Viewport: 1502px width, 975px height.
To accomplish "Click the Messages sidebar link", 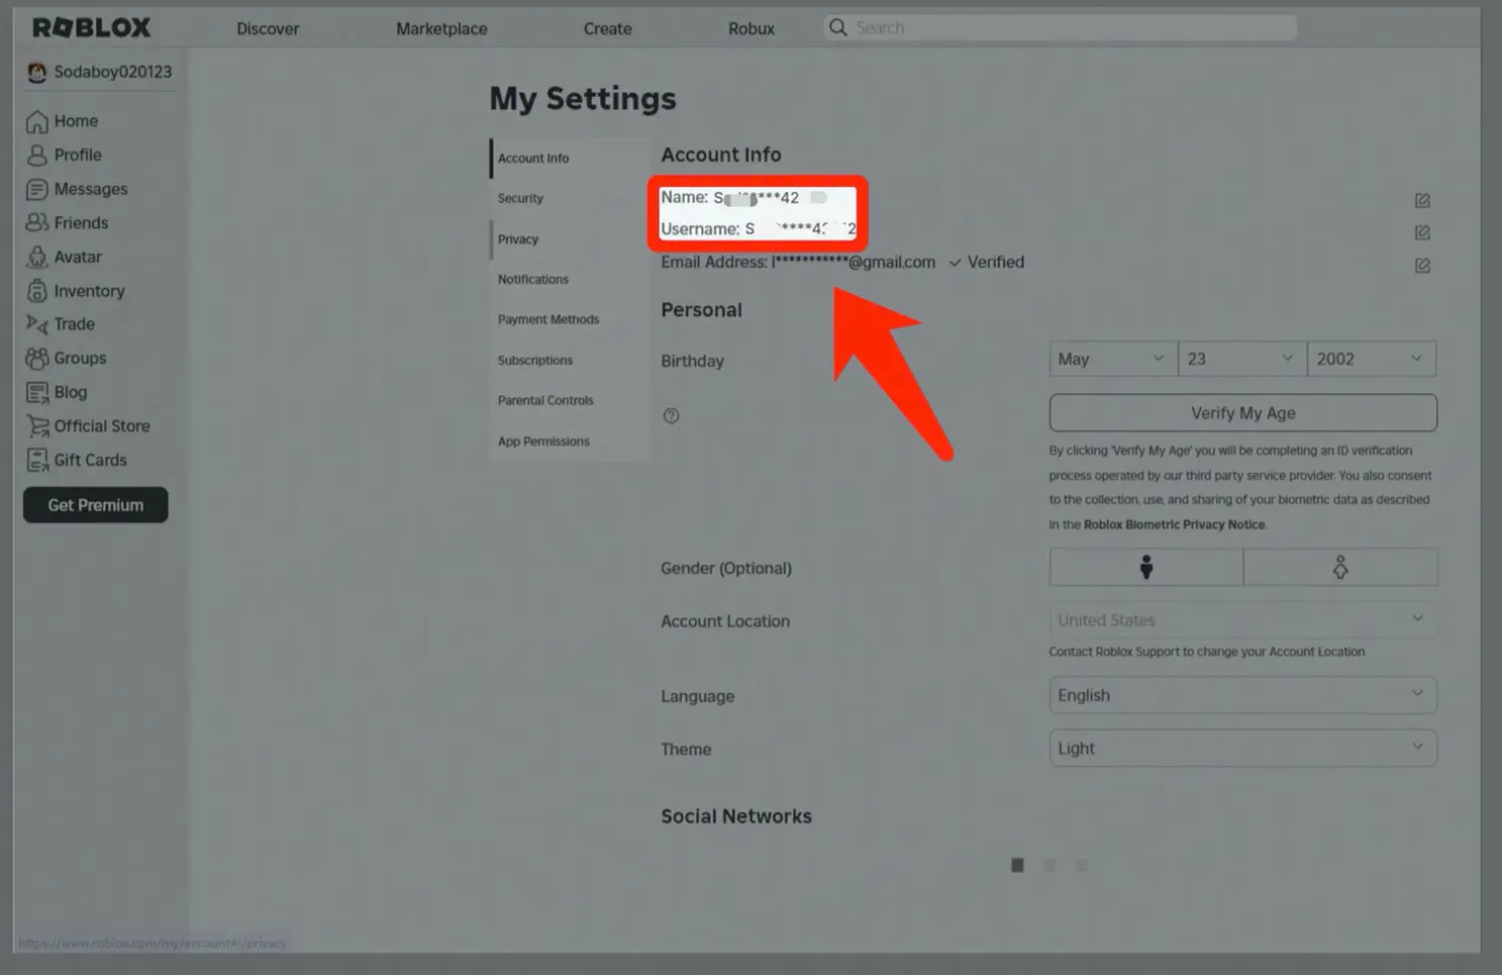I will [91, 189].
